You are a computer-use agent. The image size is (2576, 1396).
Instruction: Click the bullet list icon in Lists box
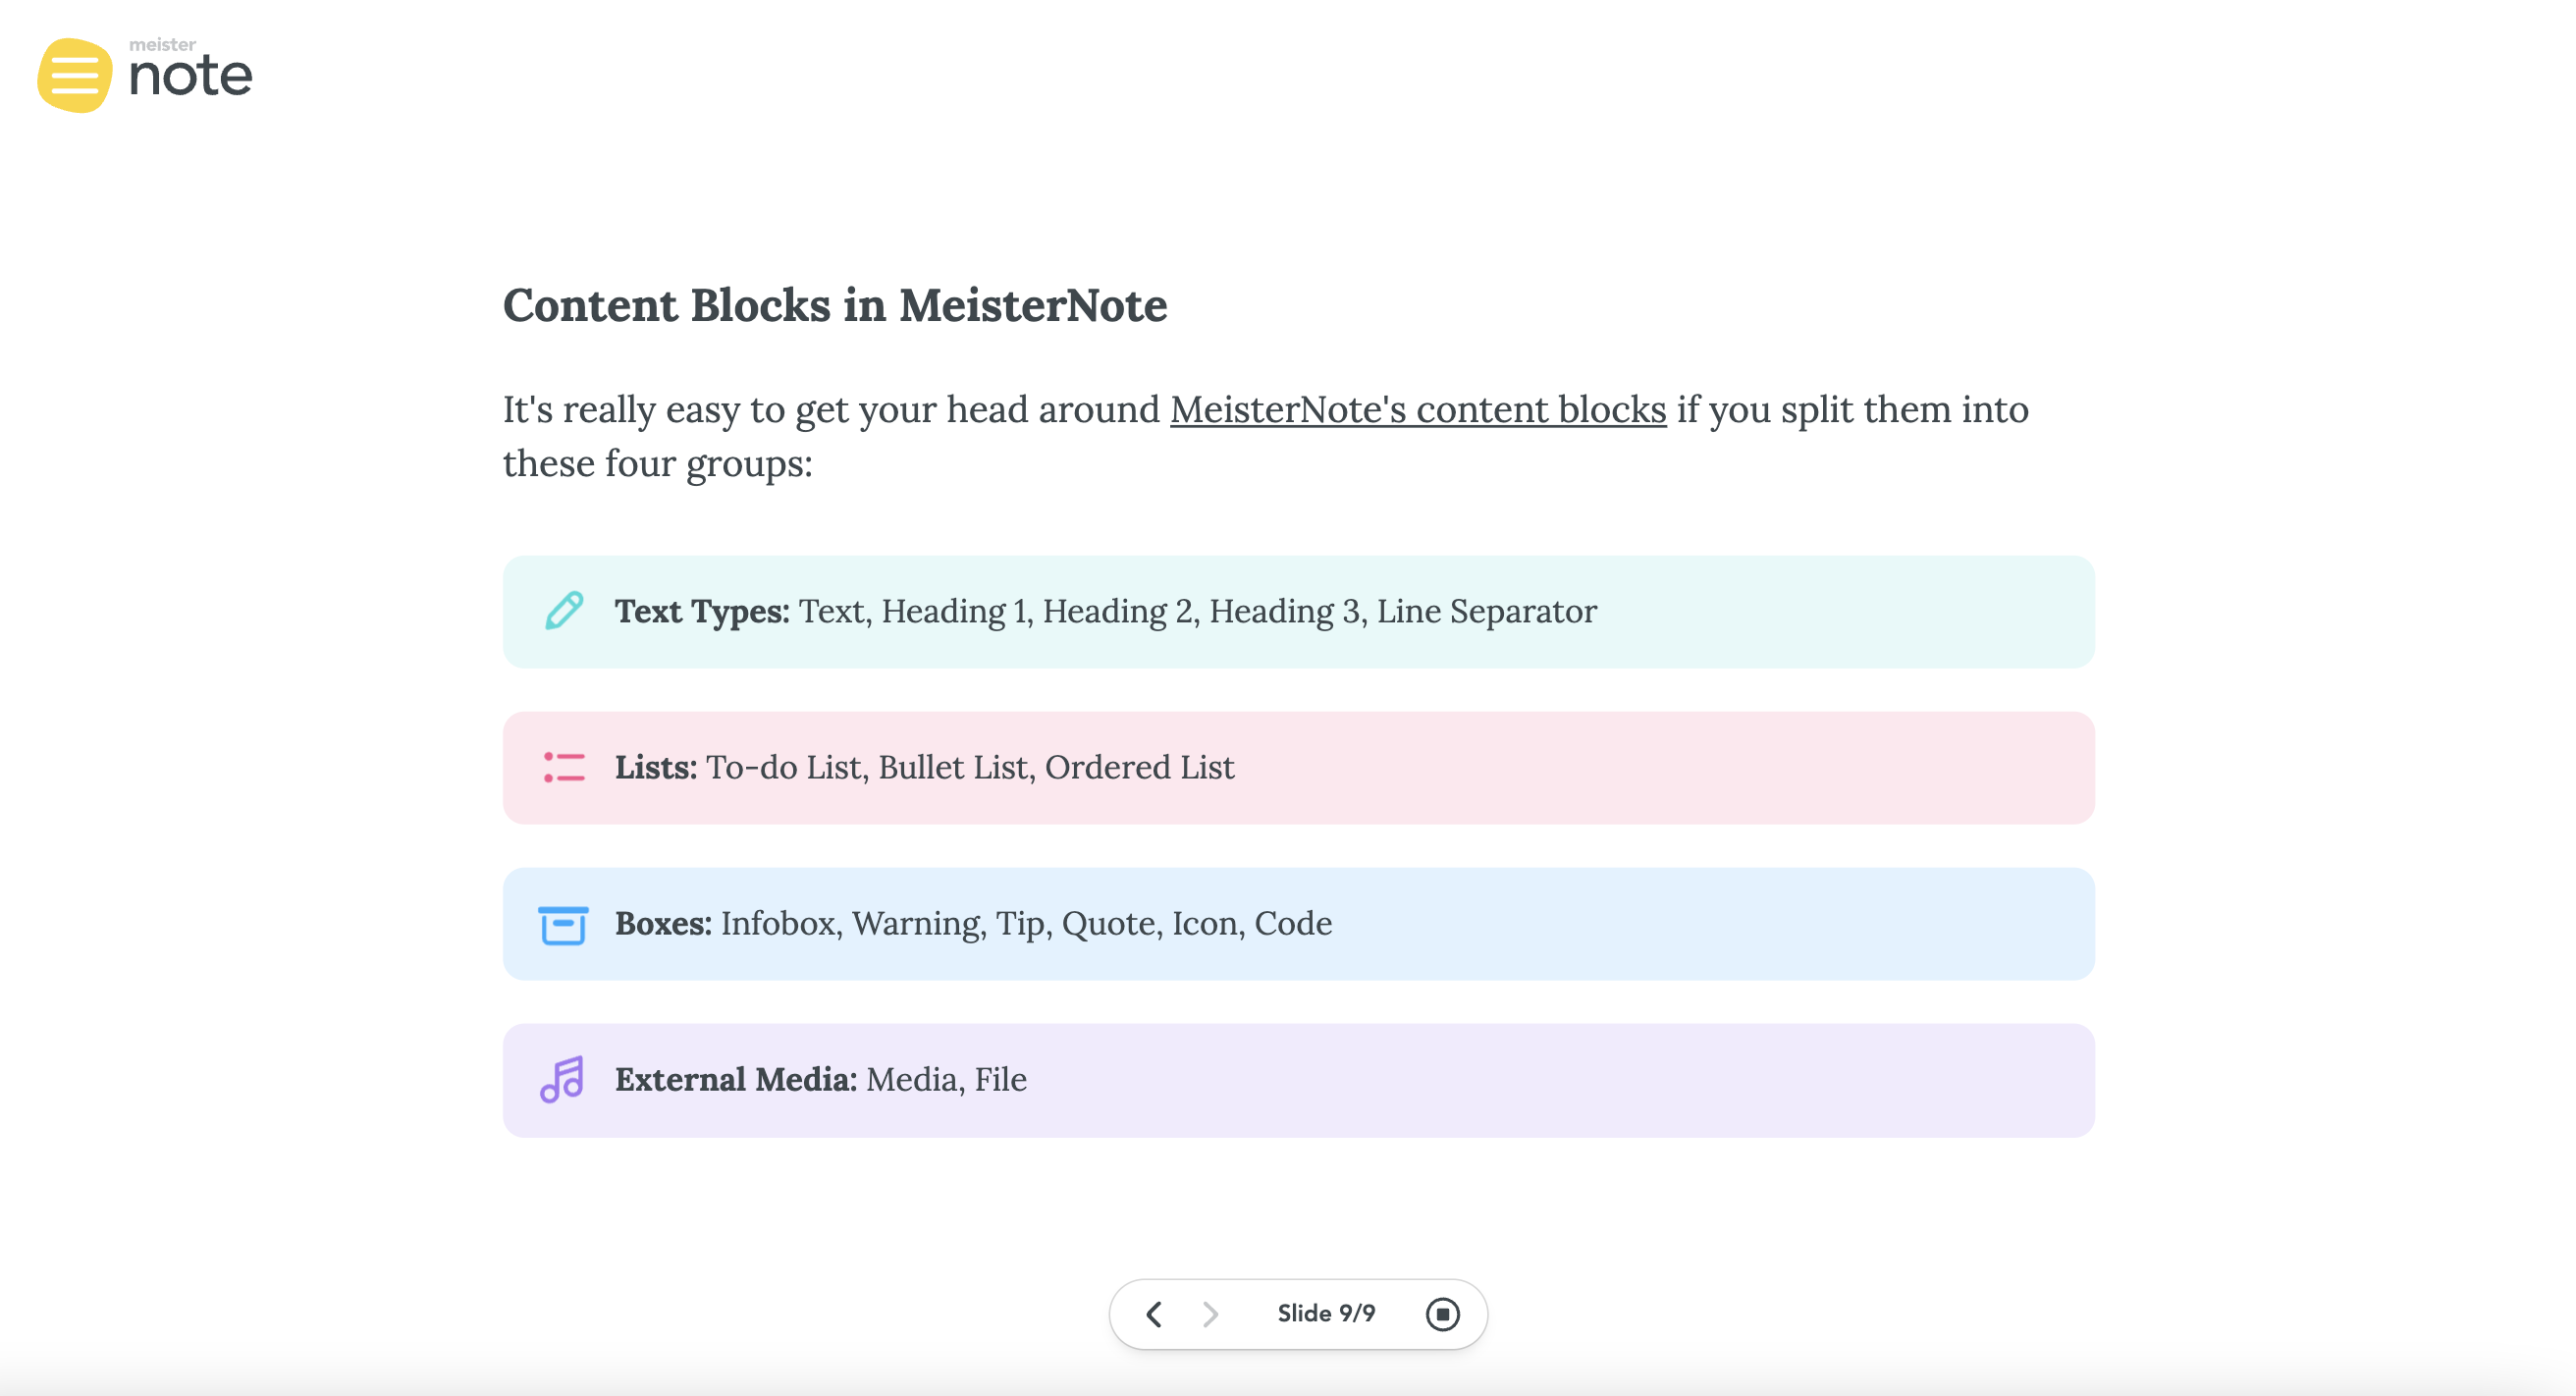[564, 767]
